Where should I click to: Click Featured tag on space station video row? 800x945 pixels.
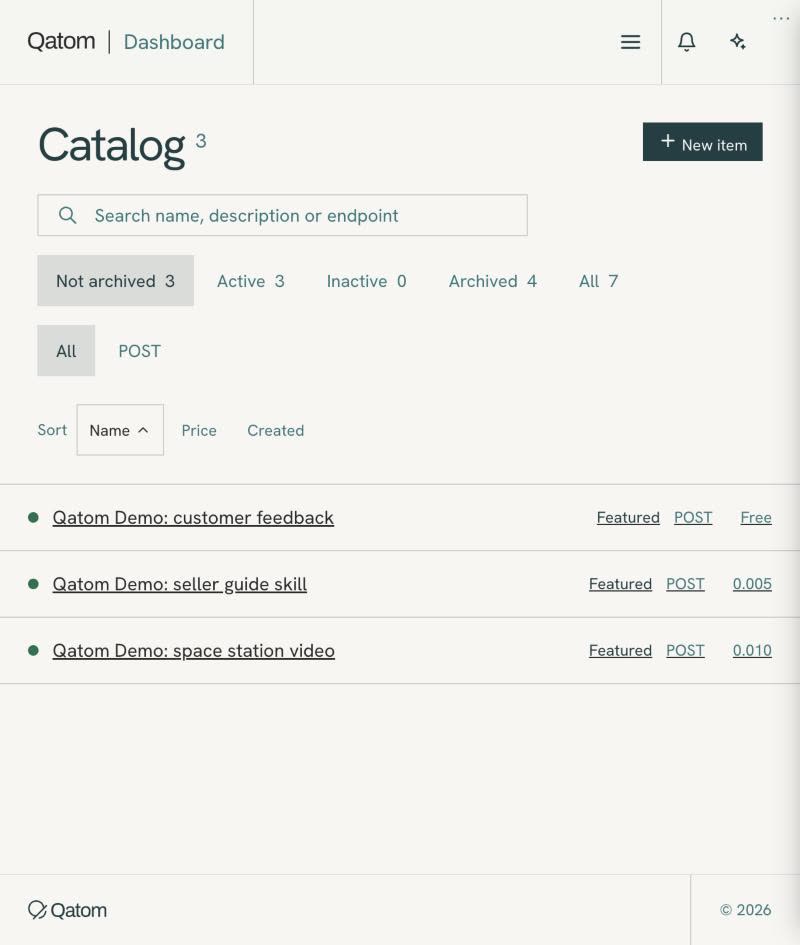(x=620, y=651)
